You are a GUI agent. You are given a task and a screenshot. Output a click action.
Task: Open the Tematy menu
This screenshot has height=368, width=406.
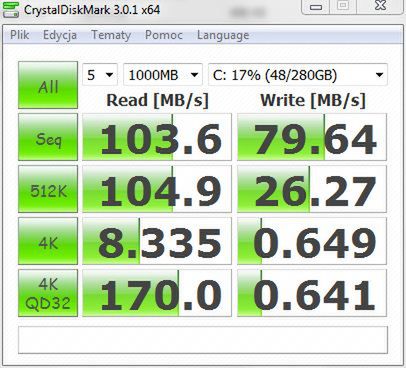(111, 35)
